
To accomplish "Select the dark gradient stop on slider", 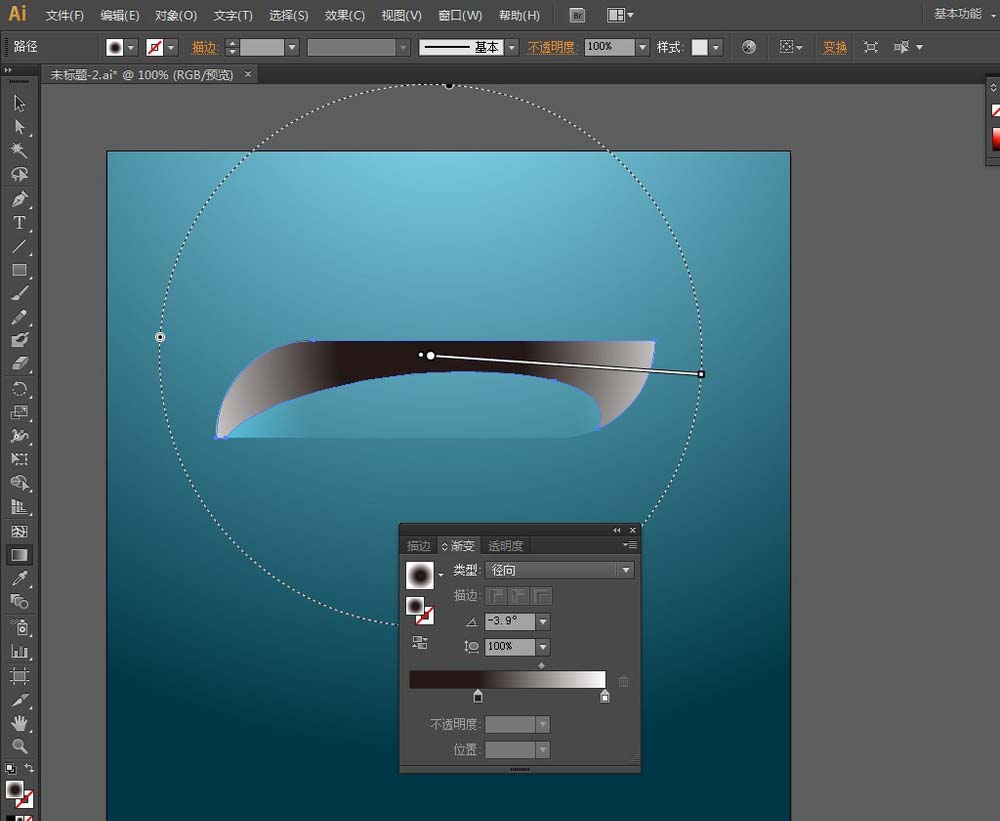I will pyautogui.click(x=478, y=696).
